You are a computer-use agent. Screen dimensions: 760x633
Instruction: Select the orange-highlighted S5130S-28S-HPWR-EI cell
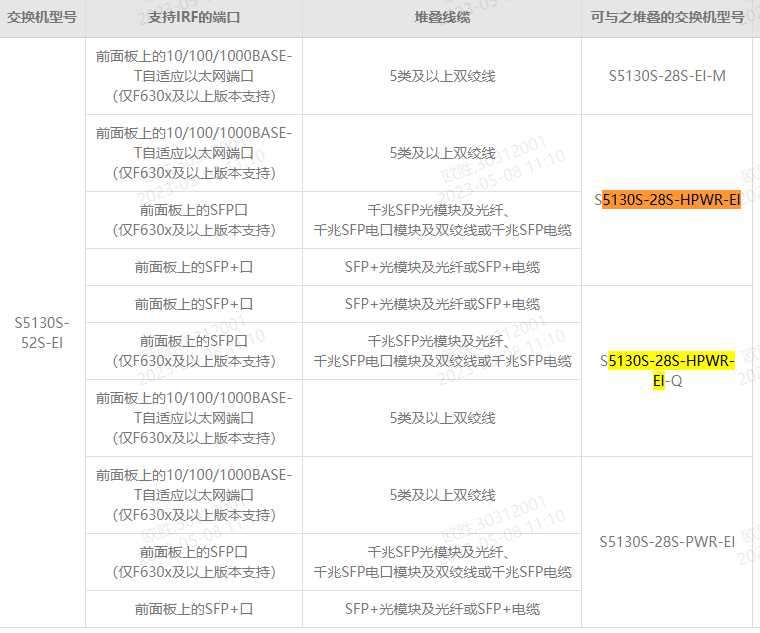click(667, 200)
